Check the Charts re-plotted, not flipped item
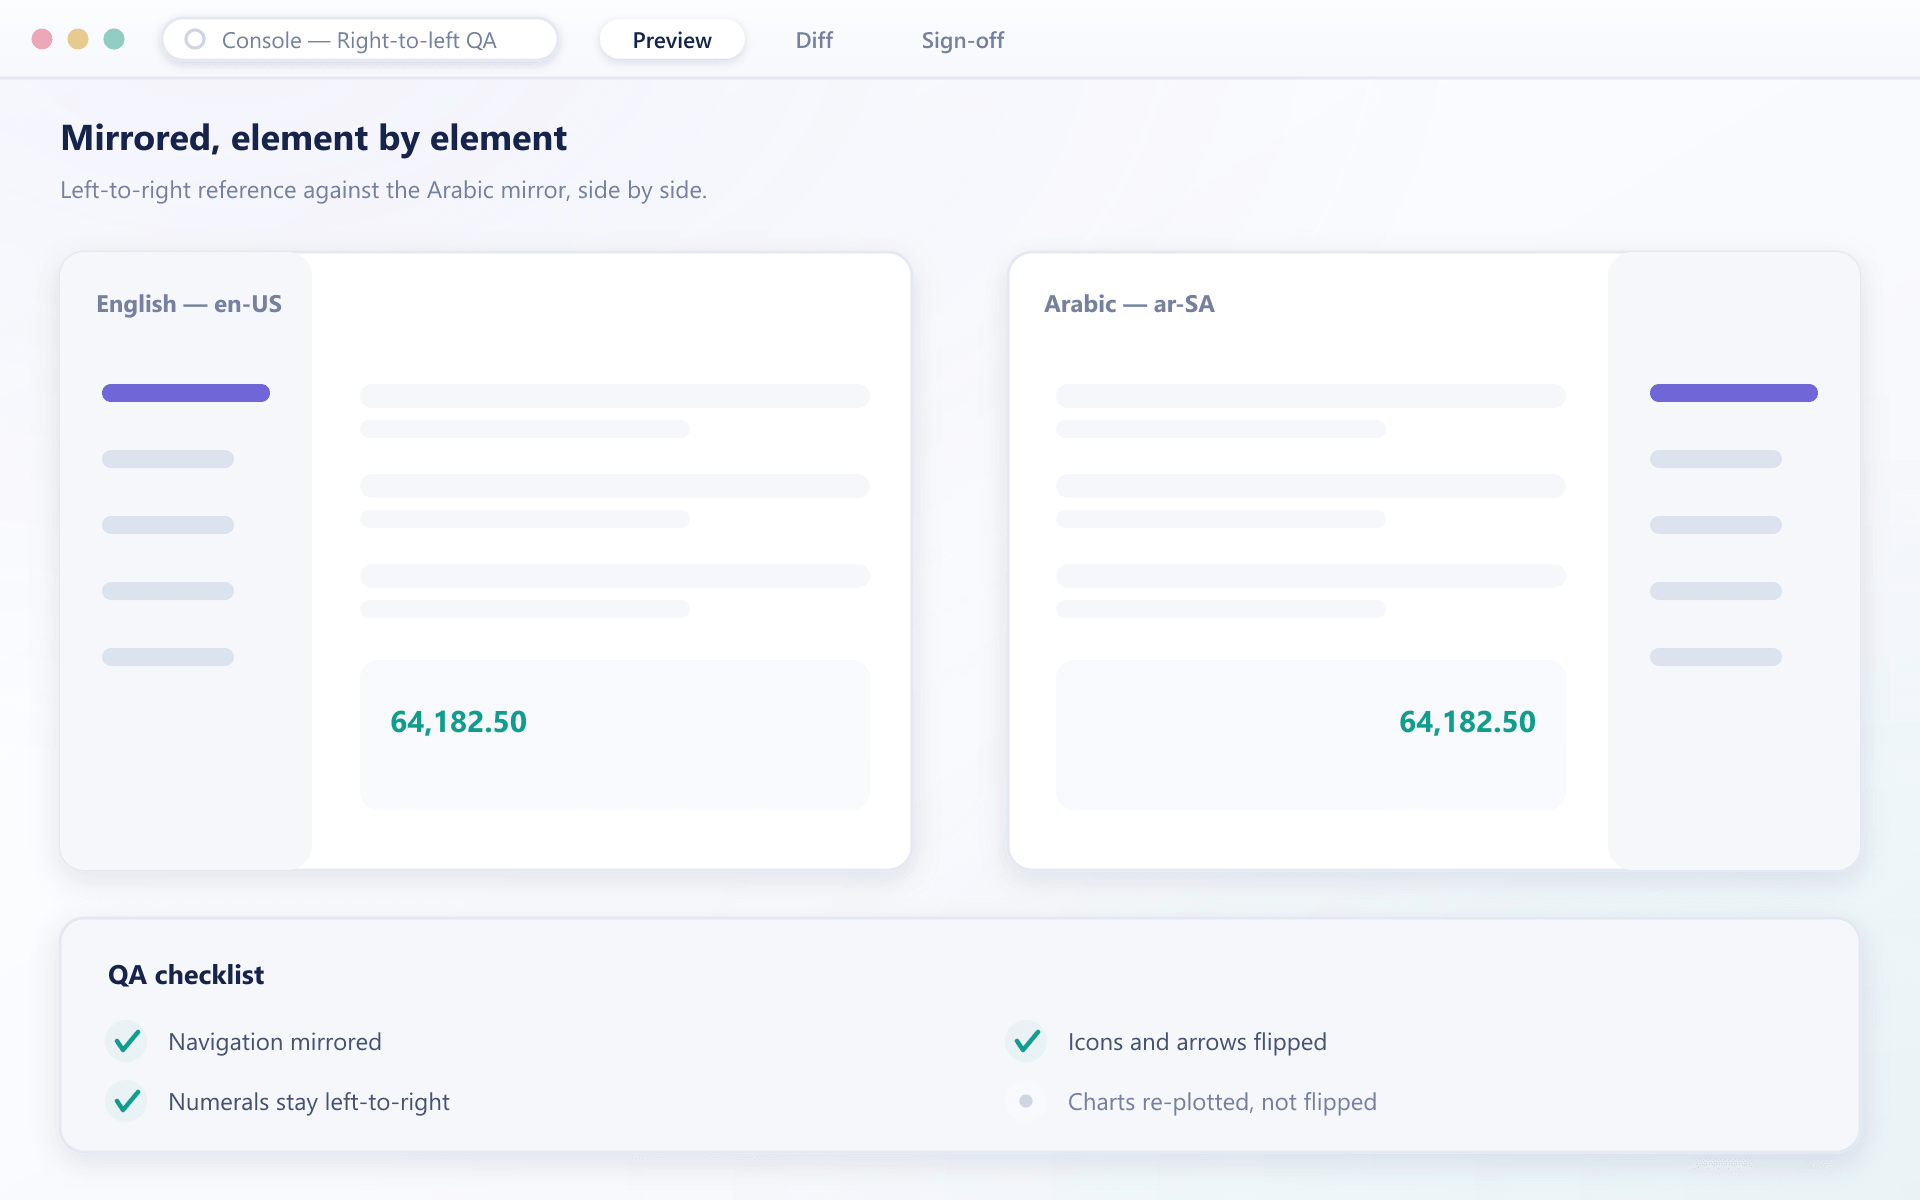 point(1026,1101)
